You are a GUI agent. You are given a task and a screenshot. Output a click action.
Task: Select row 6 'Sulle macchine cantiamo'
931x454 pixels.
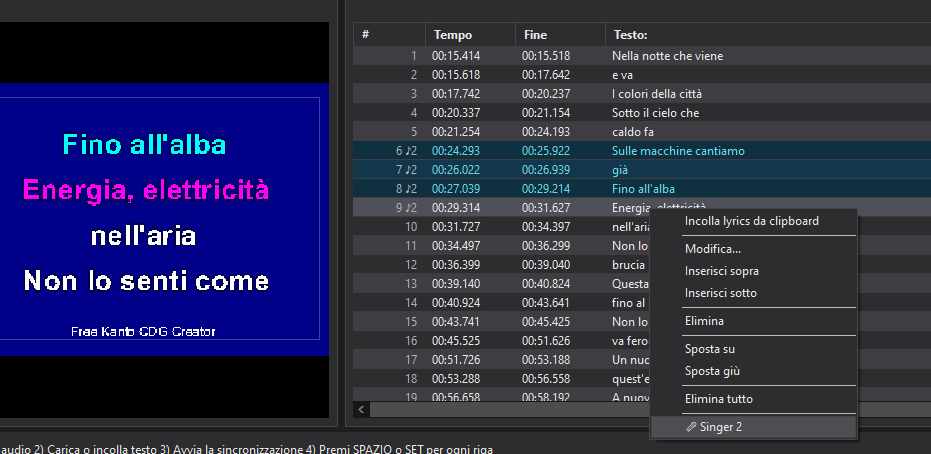[x=678, y=151]
